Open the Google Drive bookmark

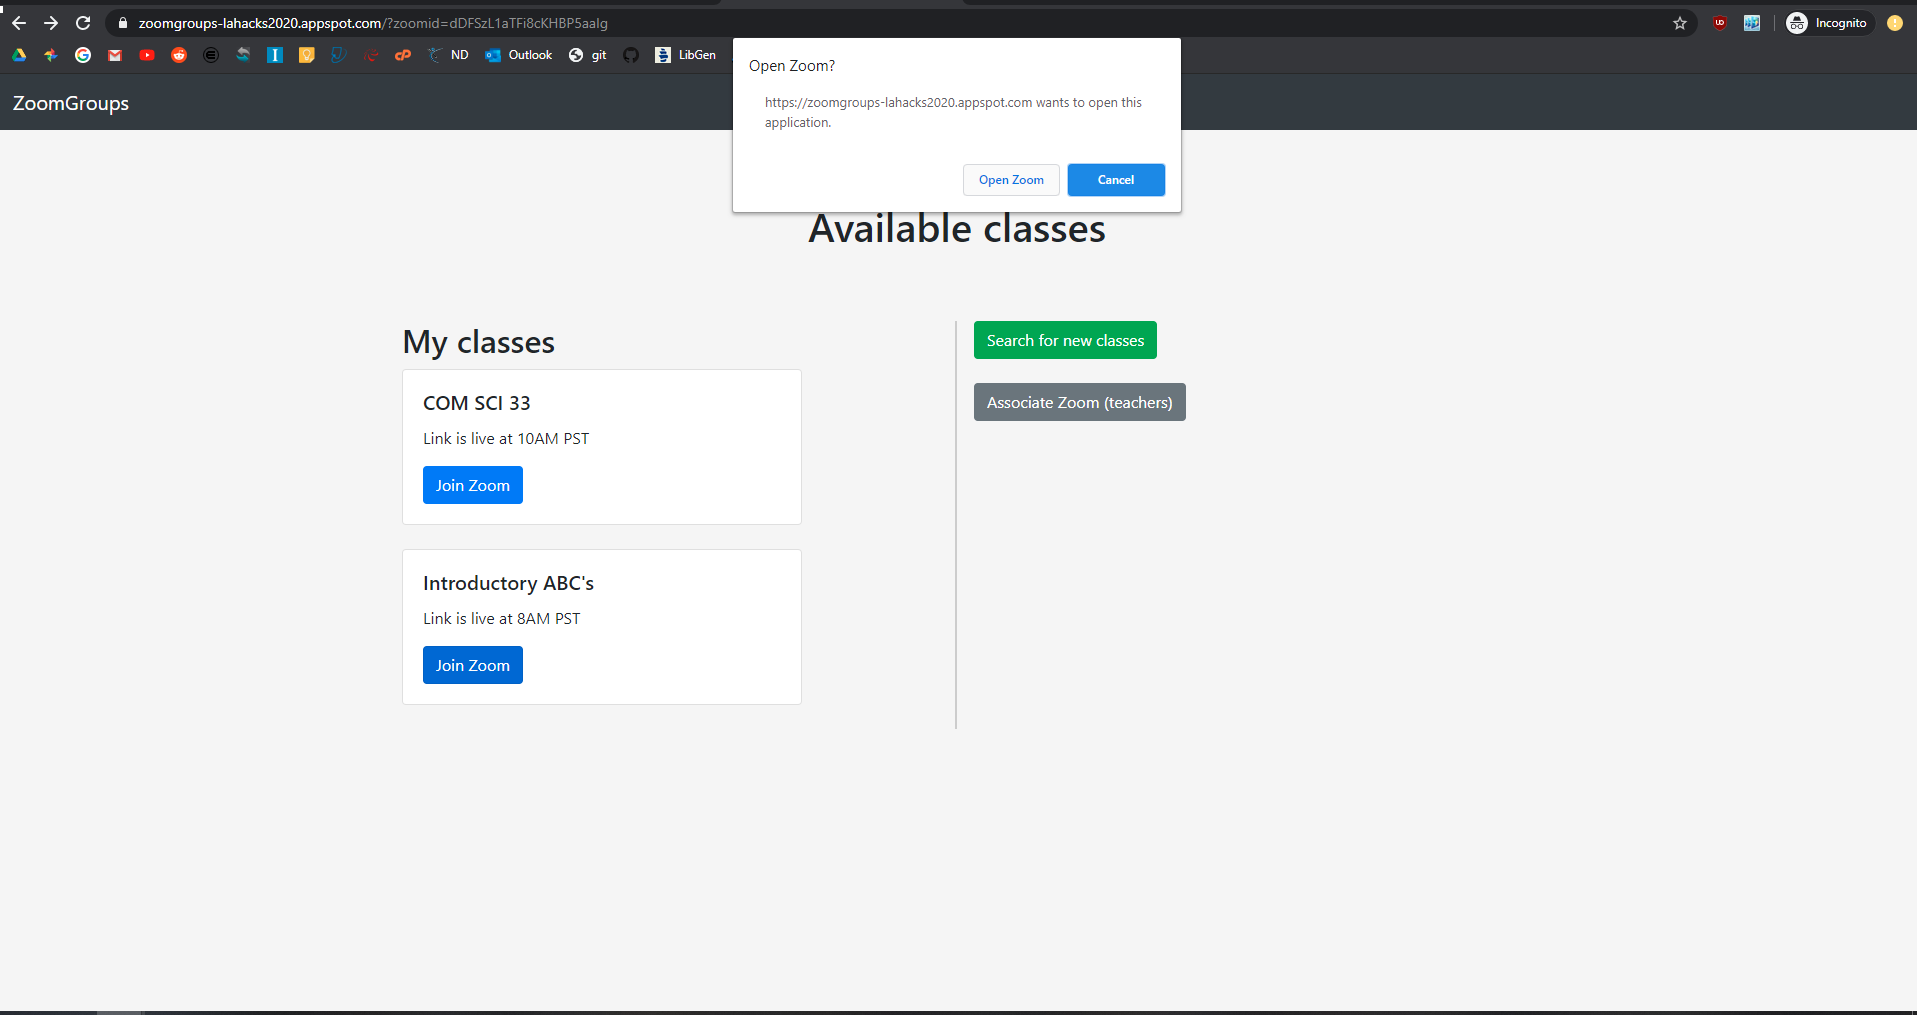pos(19,55)
